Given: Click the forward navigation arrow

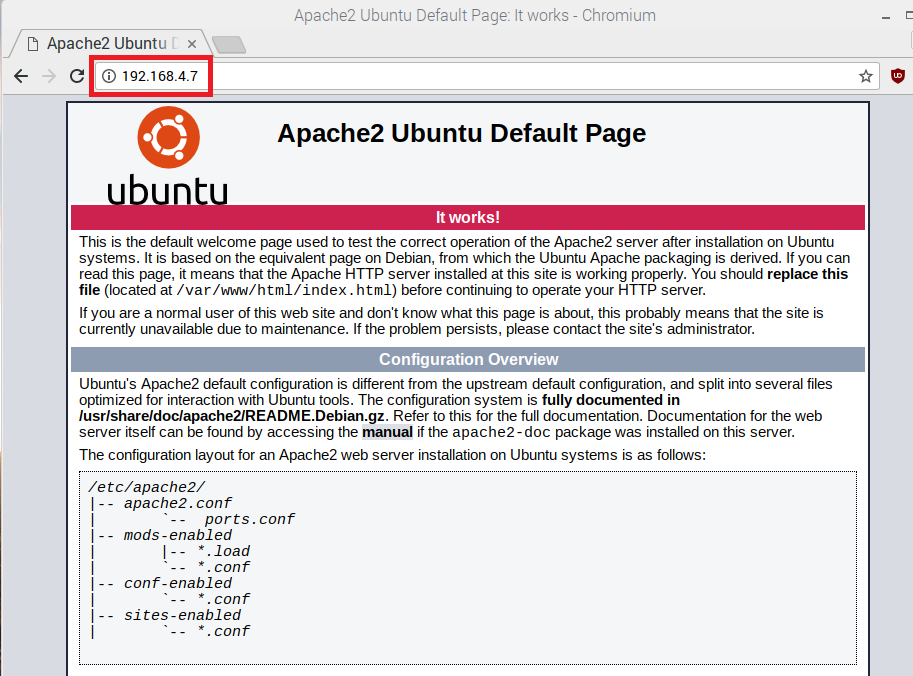Looking at the screenshot, I should 49,76.
